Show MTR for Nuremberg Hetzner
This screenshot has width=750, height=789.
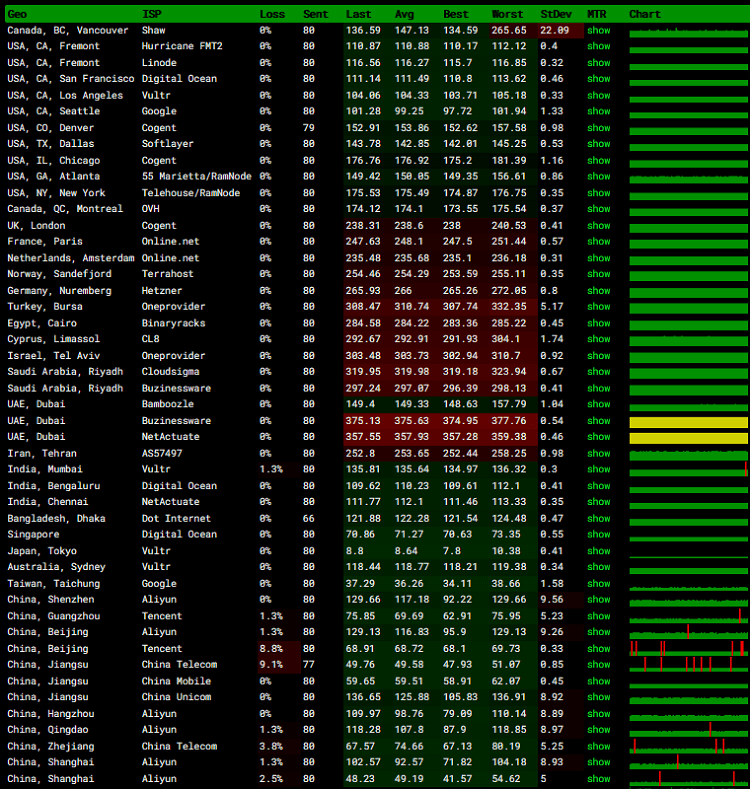click(x=598, y=290)
